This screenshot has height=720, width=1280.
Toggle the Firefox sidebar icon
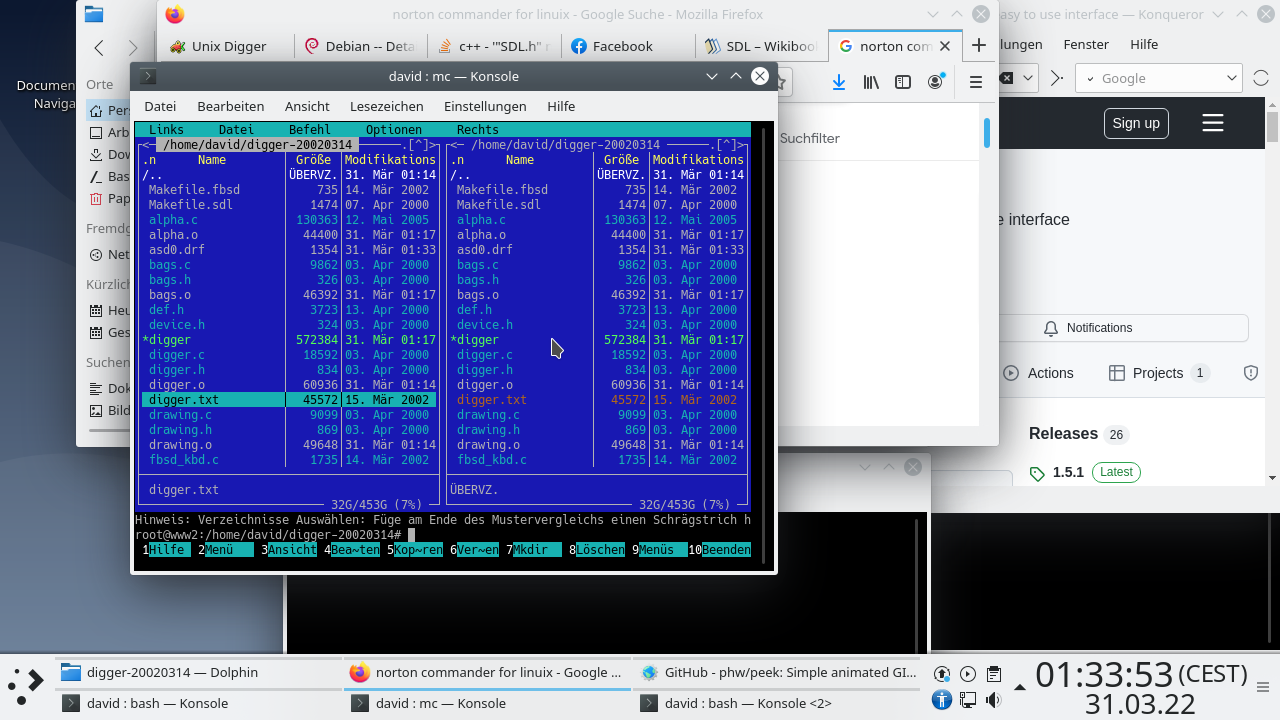(903, 82)
